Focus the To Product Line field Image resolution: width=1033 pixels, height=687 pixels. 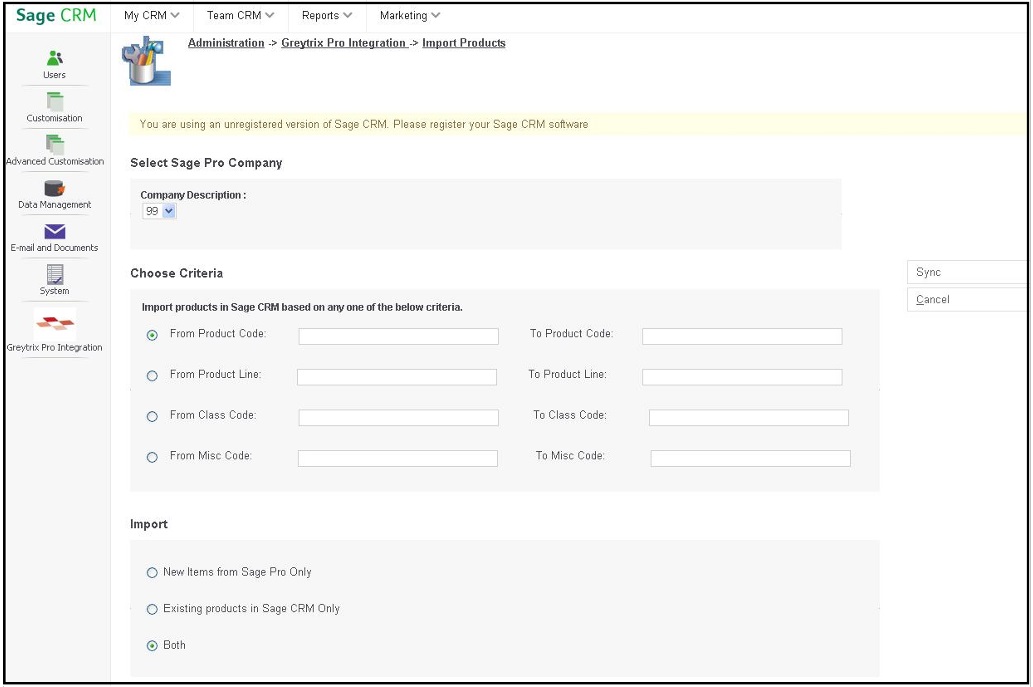tap(742, 377)
